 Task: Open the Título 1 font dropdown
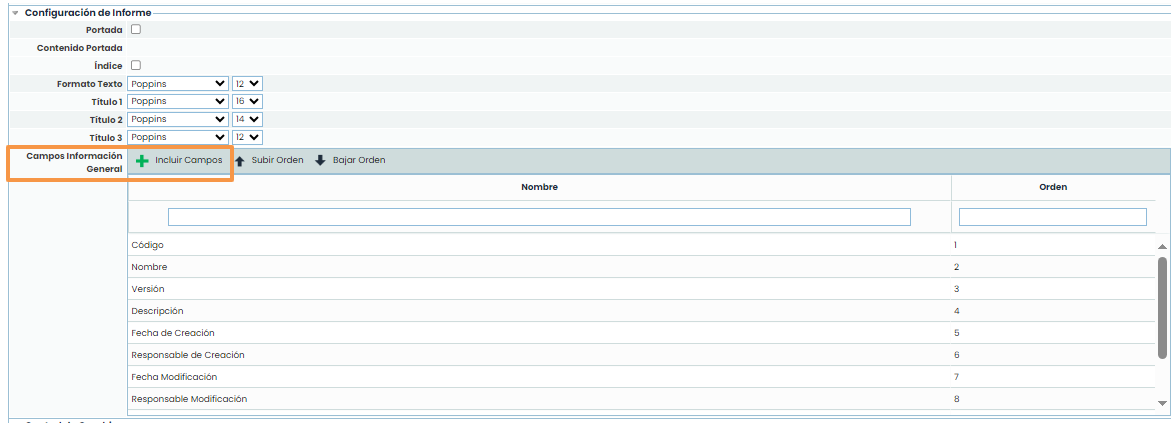tap(178, 102)
